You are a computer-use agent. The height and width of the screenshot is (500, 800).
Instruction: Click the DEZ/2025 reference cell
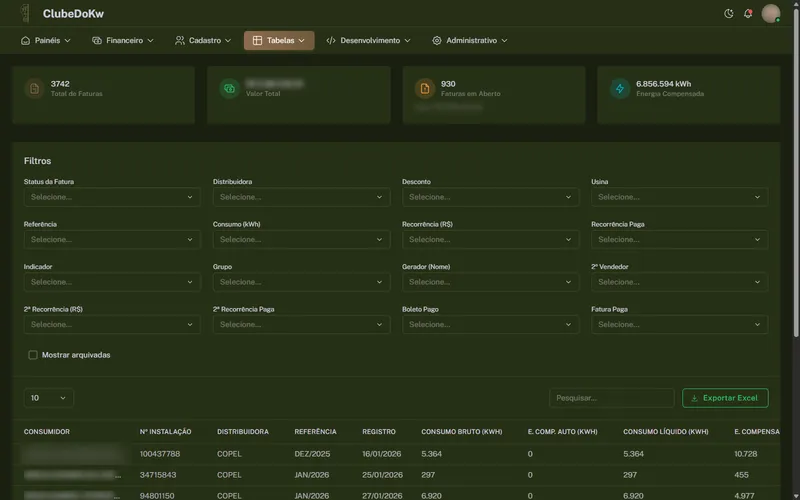pyautogui.click(x=312, y=454)
